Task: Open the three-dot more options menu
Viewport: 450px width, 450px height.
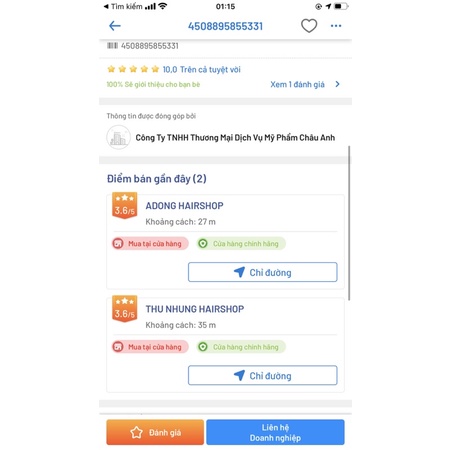Action: (336, 26)
